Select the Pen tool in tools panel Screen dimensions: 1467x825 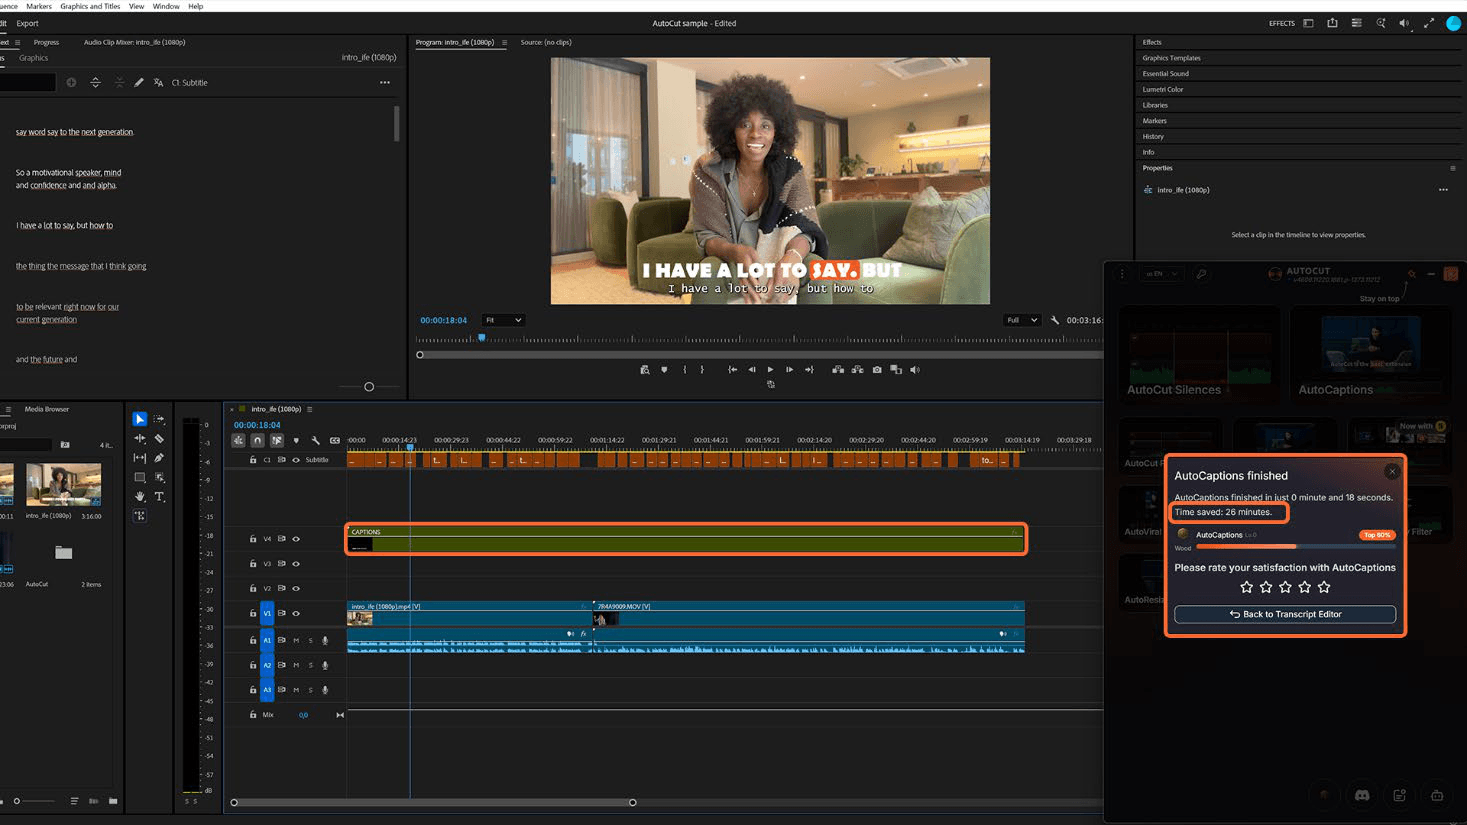tap(159, 458)
